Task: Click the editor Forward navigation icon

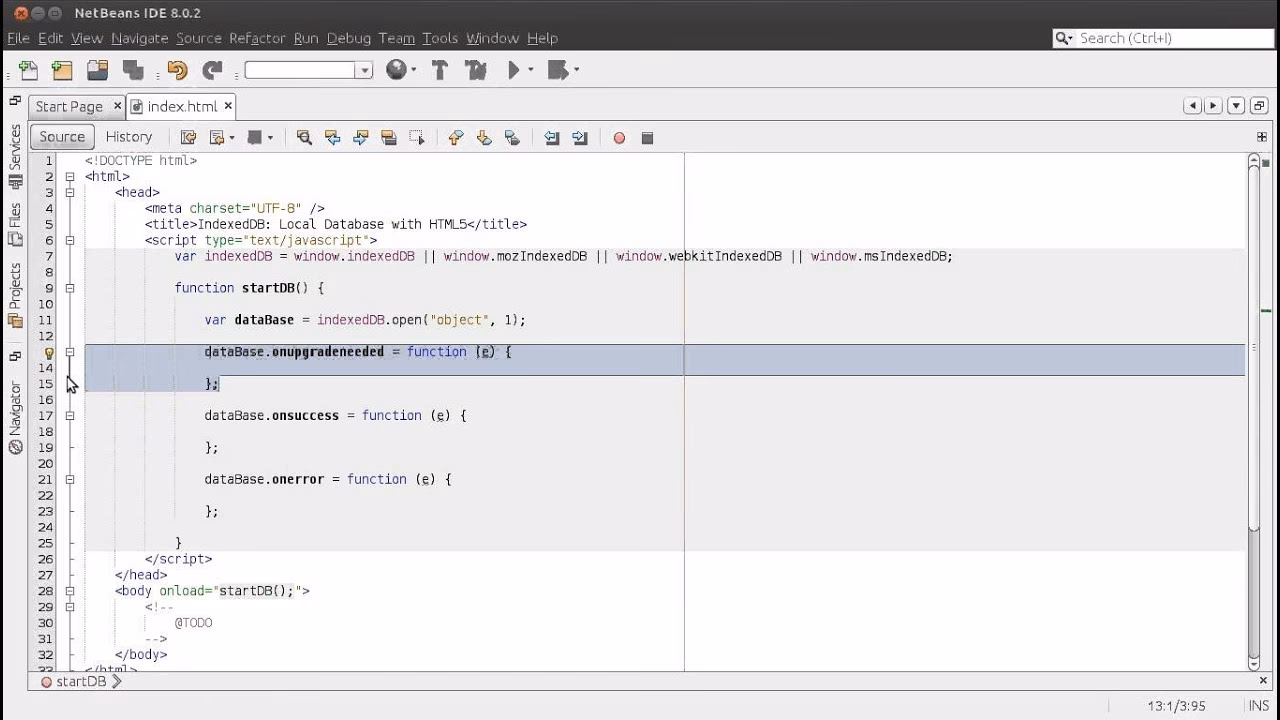Action: click(255, 138)
